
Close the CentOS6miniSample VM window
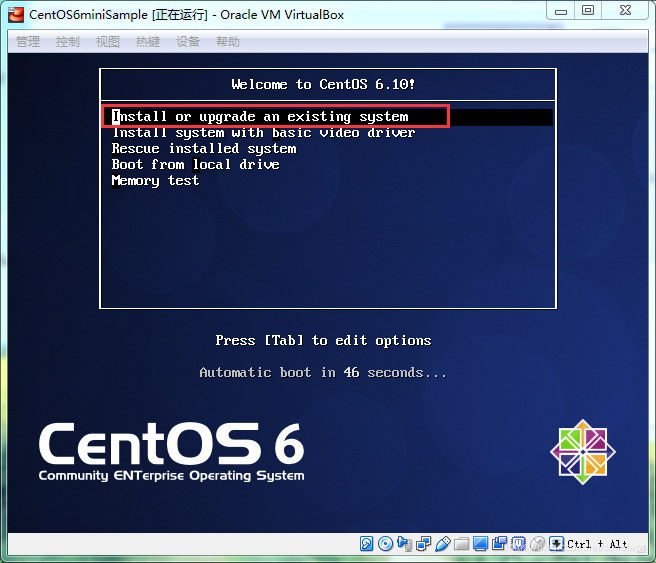click(625, 10)
